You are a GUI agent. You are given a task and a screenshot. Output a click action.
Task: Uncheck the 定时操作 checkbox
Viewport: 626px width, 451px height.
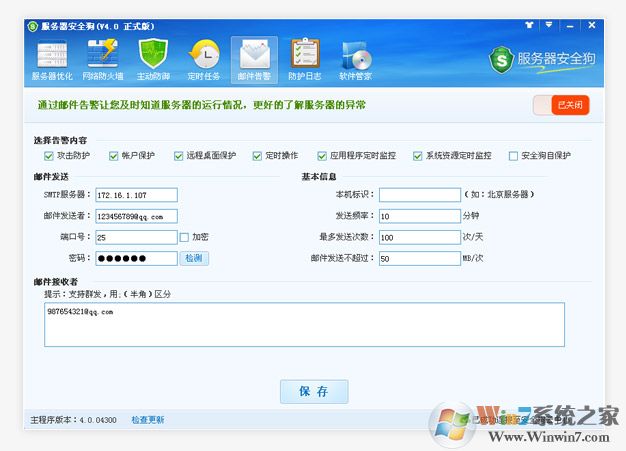pos(257,156)
